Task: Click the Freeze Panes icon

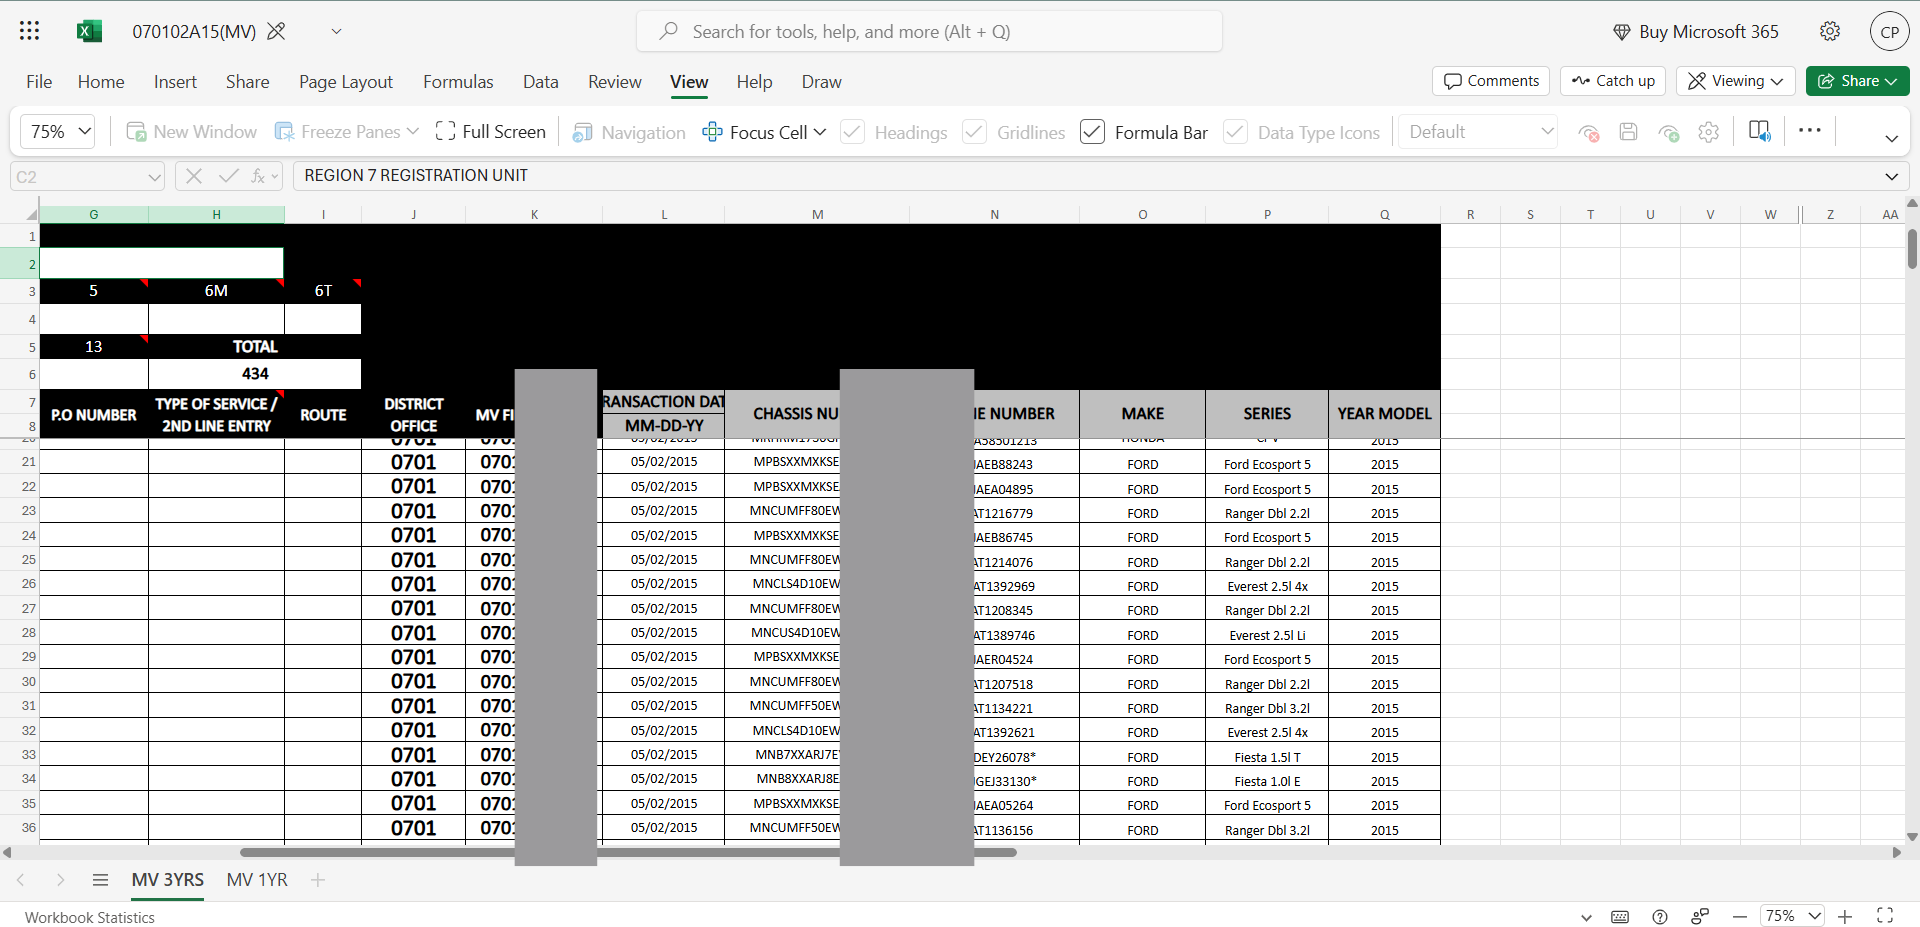Action: click(x=284, y=132)
